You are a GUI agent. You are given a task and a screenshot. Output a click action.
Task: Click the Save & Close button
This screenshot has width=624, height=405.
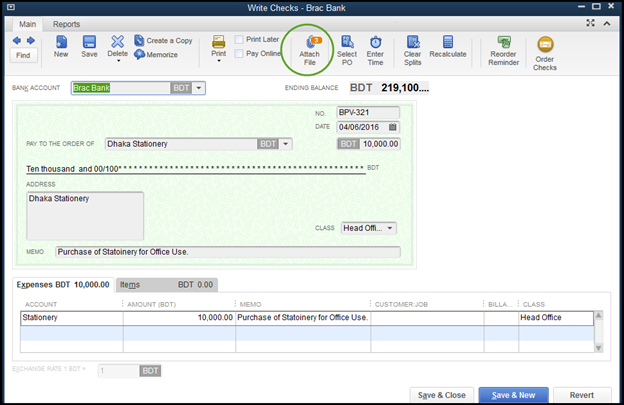click(440, 394)
